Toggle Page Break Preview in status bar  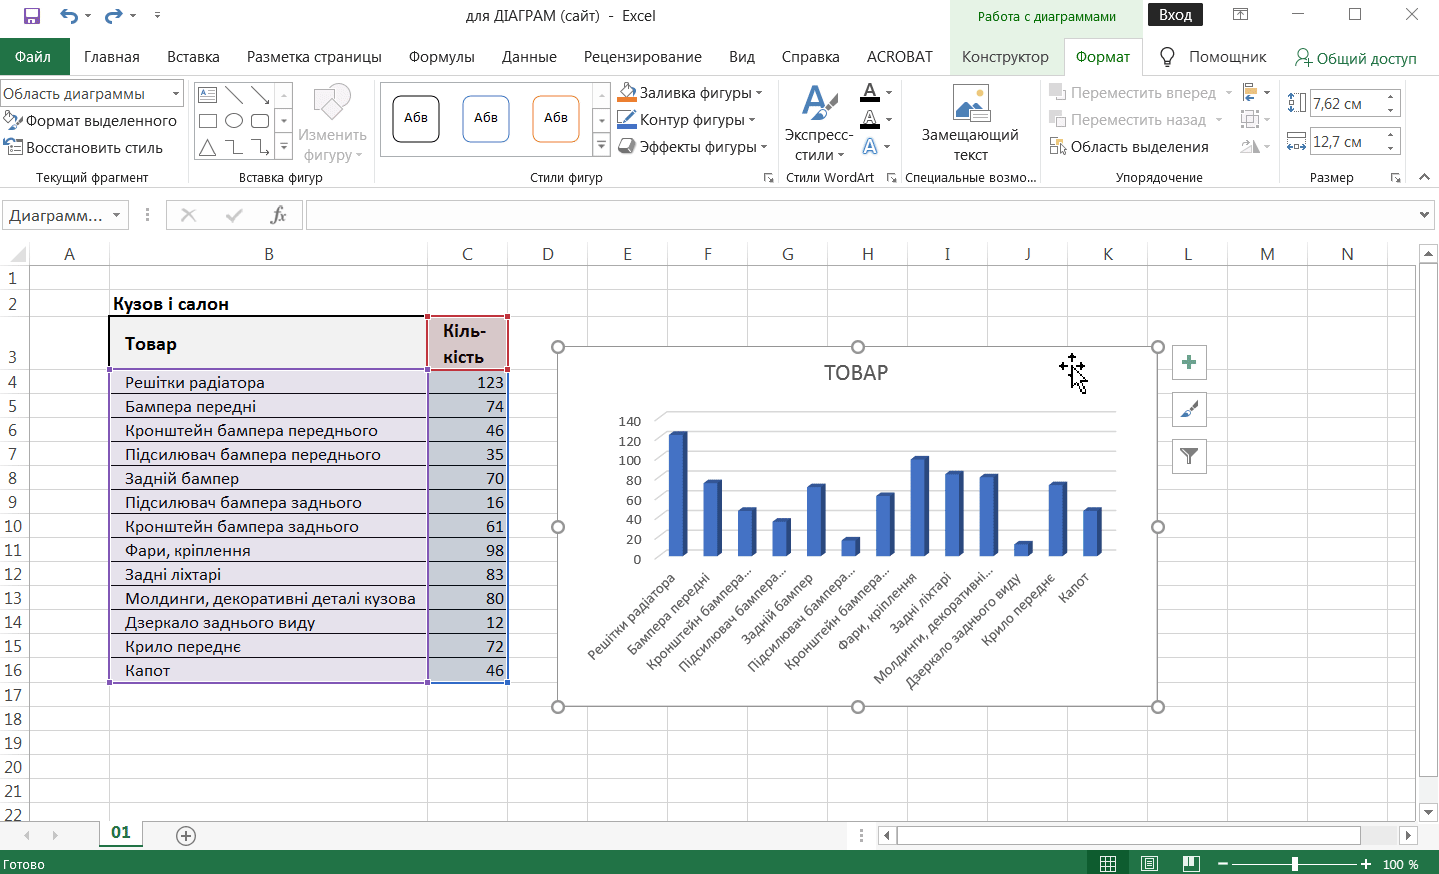pyautogui.click(x=1190, y=864)
